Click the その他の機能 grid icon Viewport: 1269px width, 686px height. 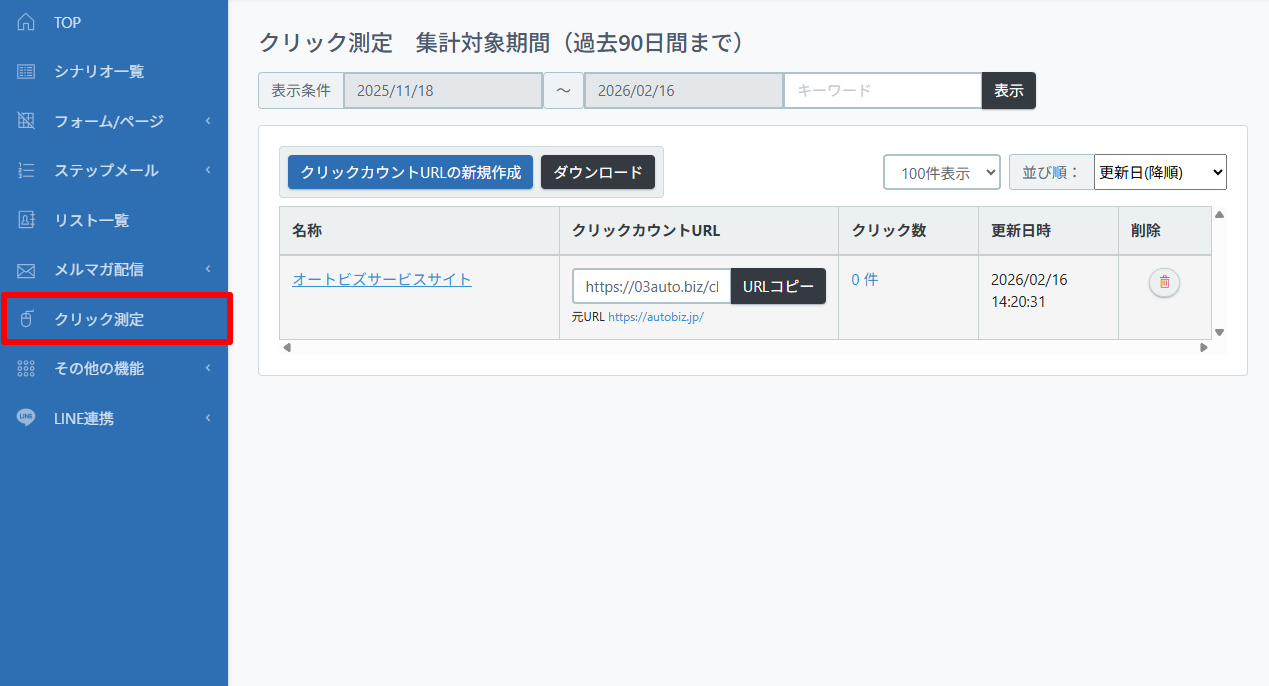pyautogui.click(x=26, y=369)
